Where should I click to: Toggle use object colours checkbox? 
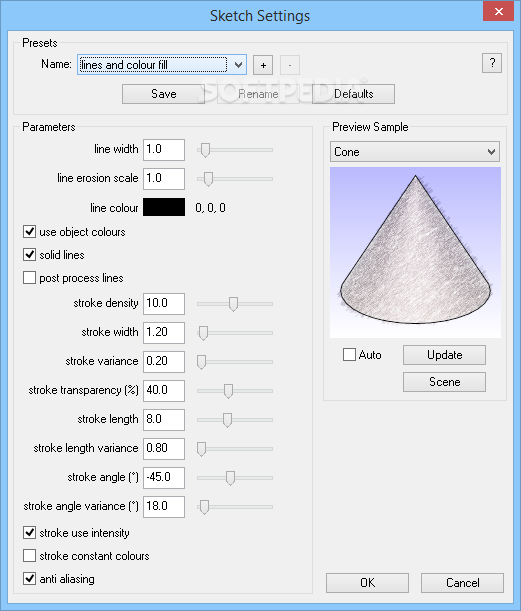pyautogui.click(x=30, y=231)
